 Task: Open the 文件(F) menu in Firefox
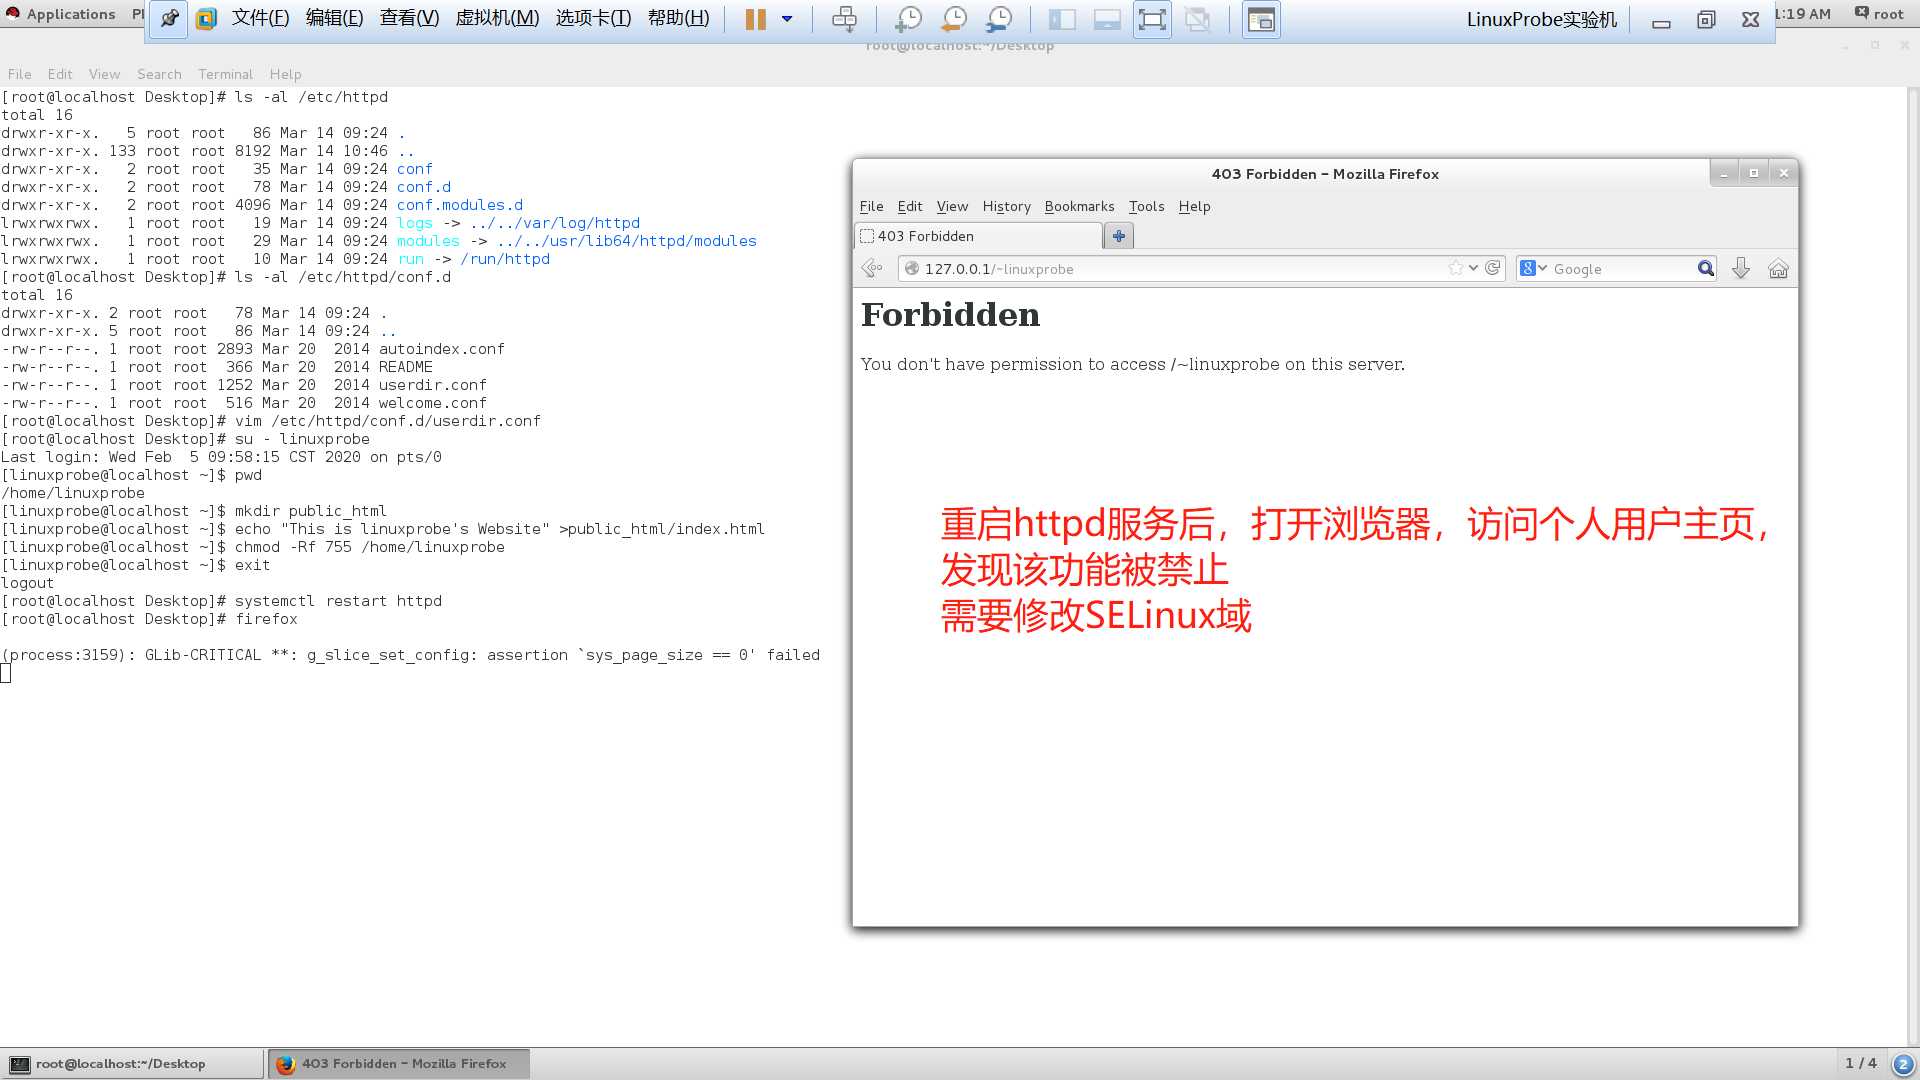pyautogui.click(x=872, y=204)
